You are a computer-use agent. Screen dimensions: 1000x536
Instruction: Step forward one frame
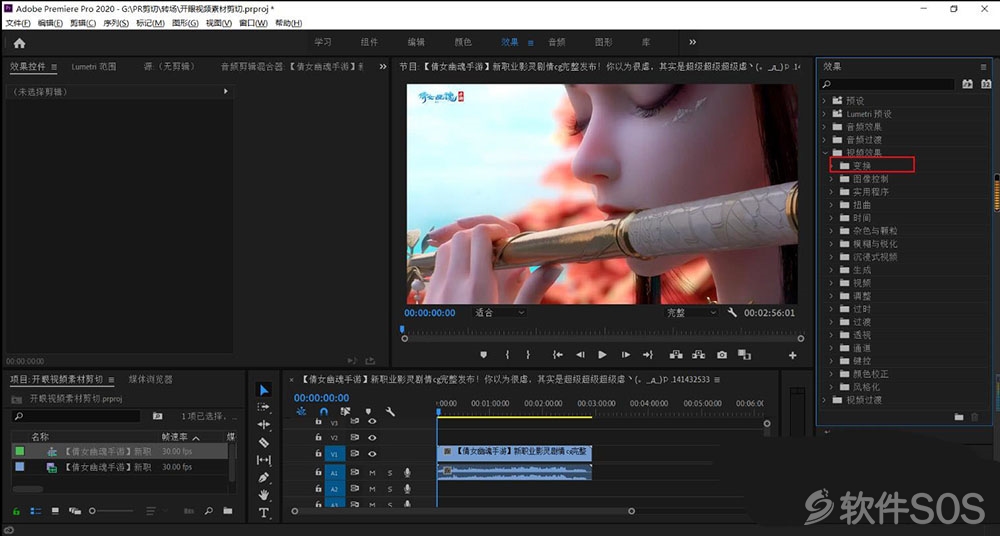click(x=626, y=355)
